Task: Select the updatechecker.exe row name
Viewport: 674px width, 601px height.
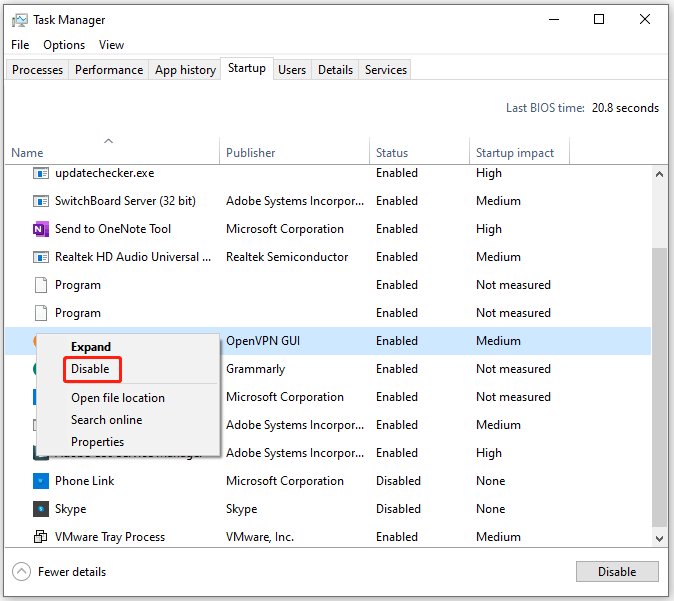Action: pyautogui.click(x=104, y=173)
